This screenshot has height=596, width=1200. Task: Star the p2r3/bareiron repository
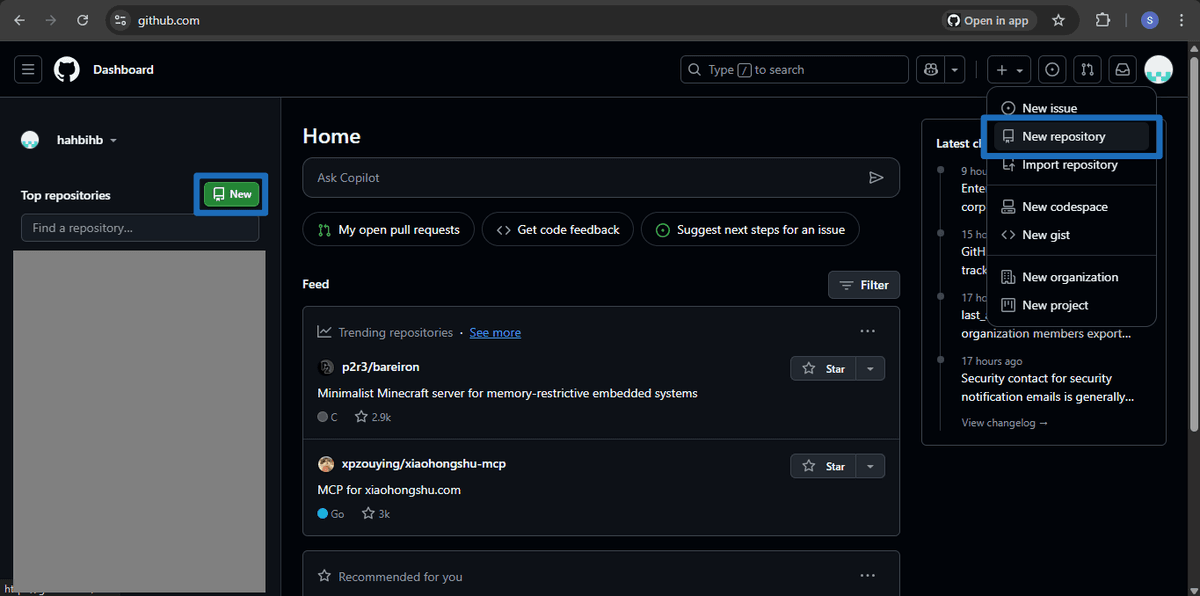pyautogui.click(x=825, y=368)
